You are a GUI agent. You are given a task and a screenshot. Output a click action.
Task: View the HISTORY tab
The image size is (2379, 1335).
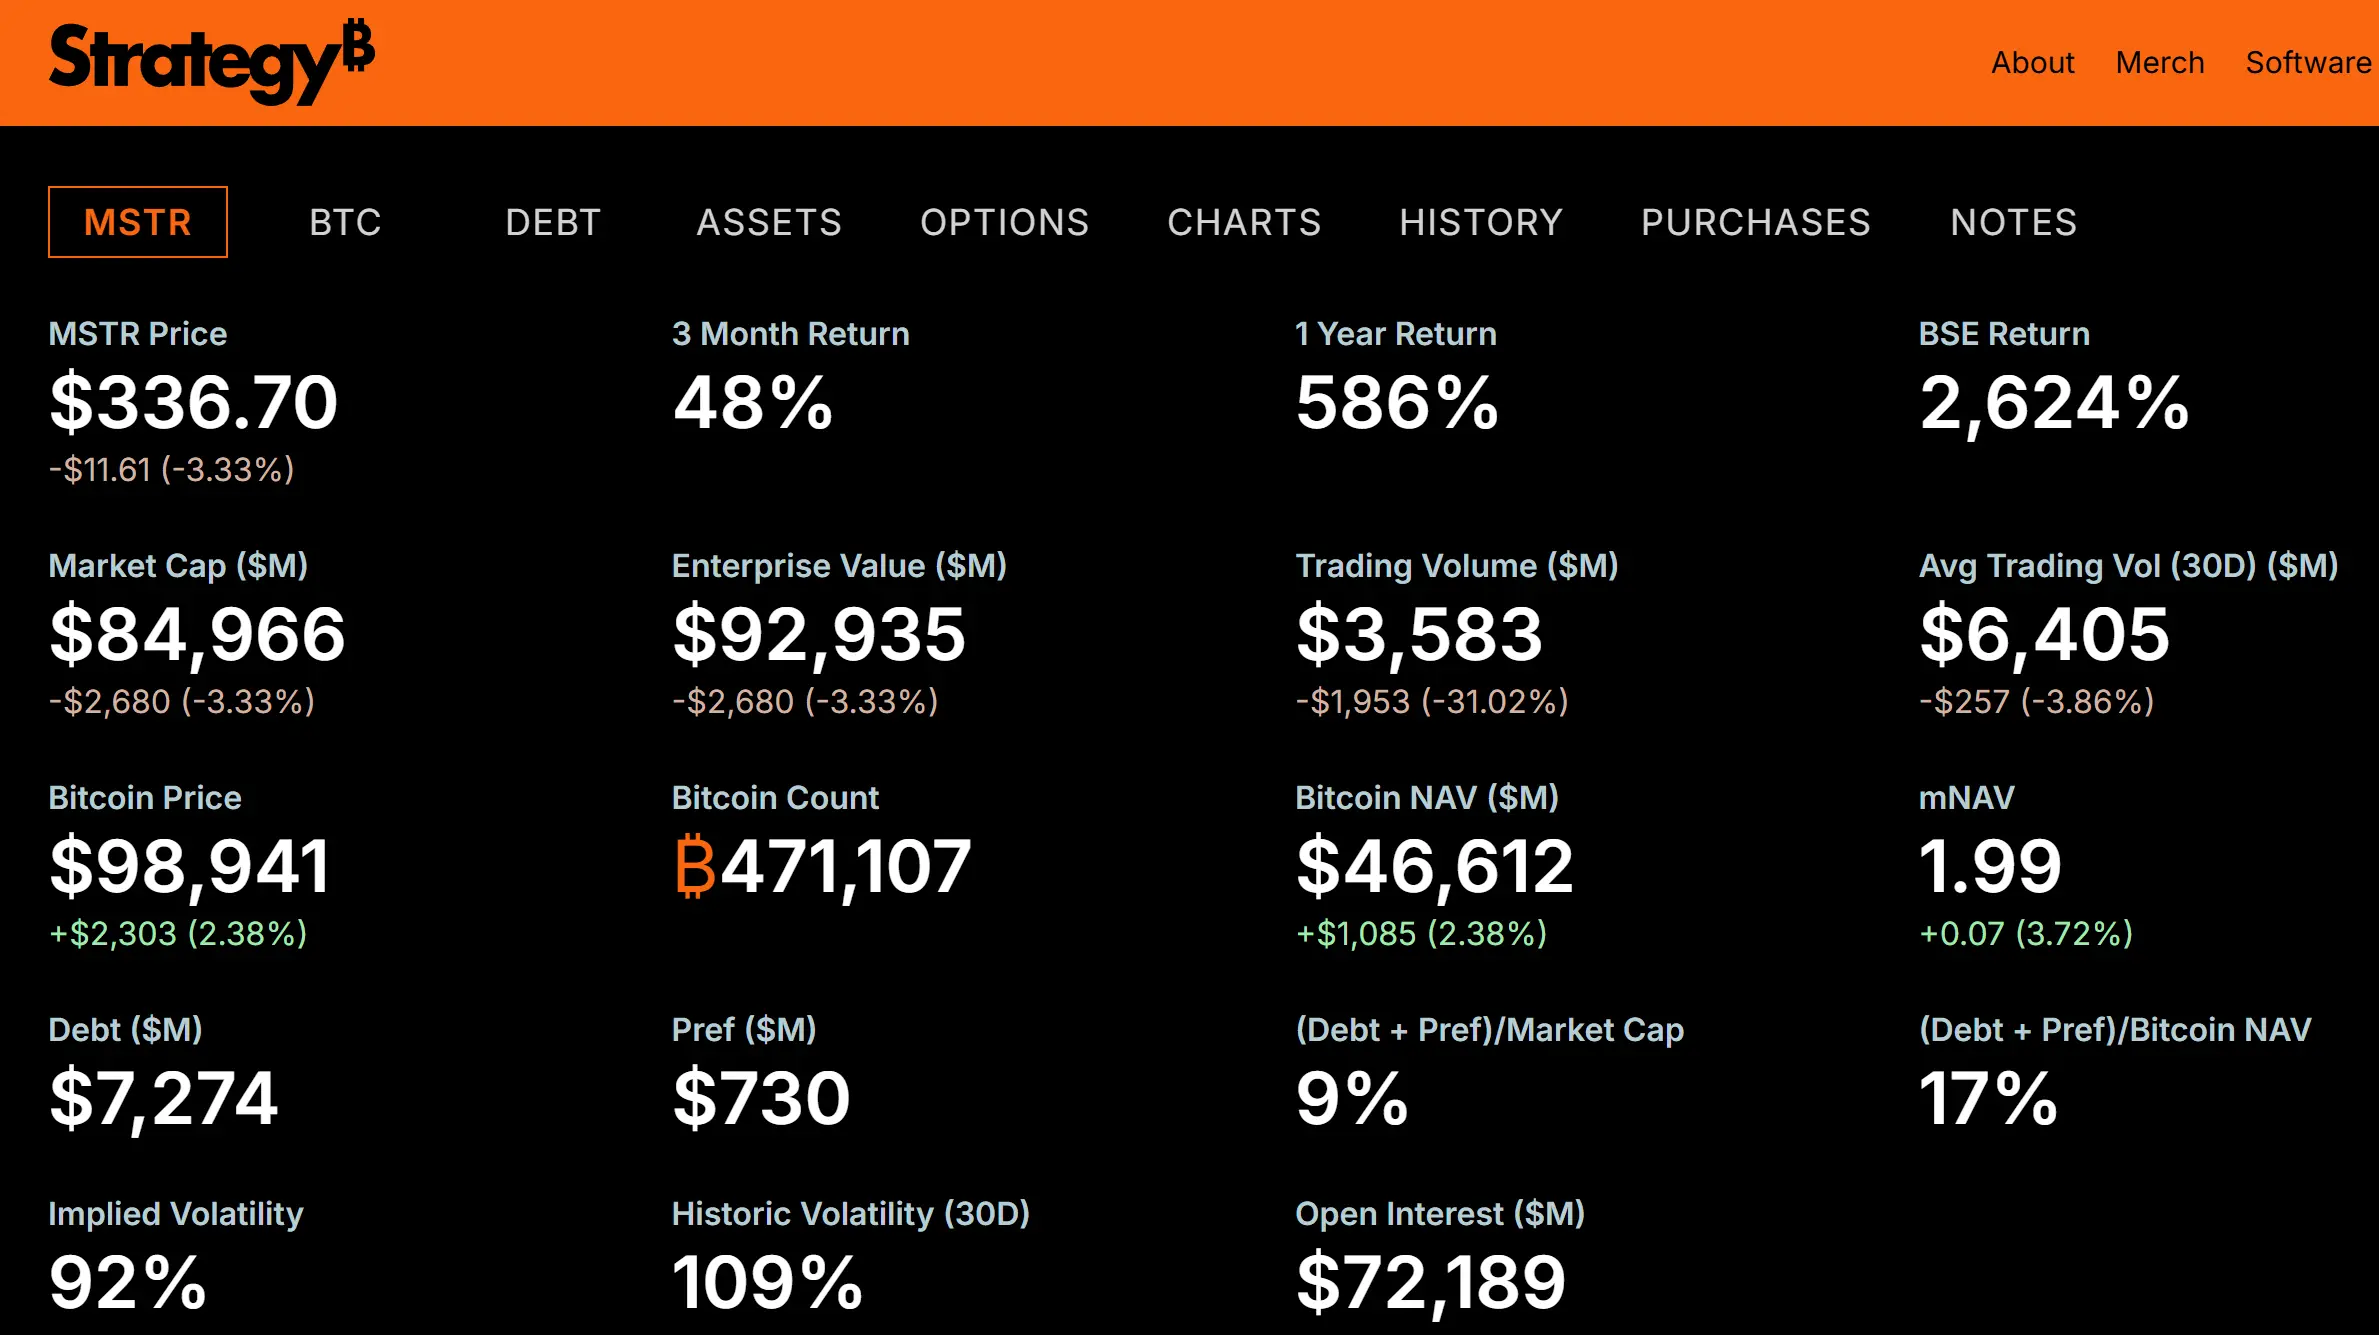pos(1480,222)
